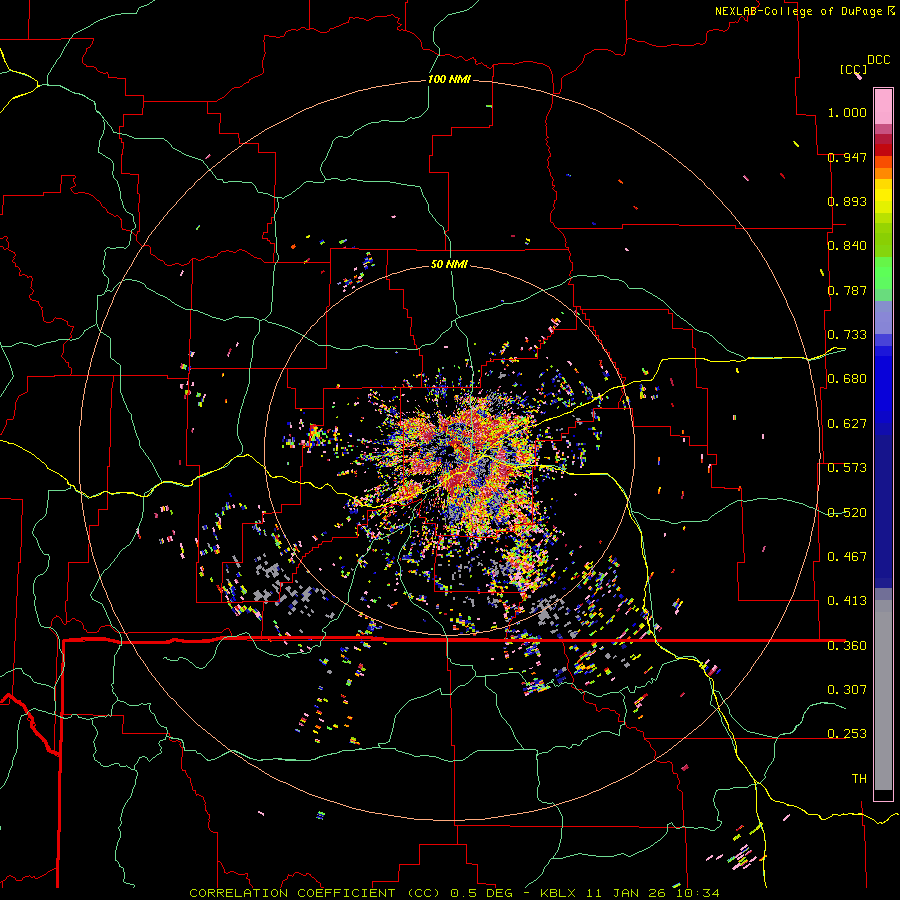
Task: Click the 0.840 scale value
Action: point(847,246)
